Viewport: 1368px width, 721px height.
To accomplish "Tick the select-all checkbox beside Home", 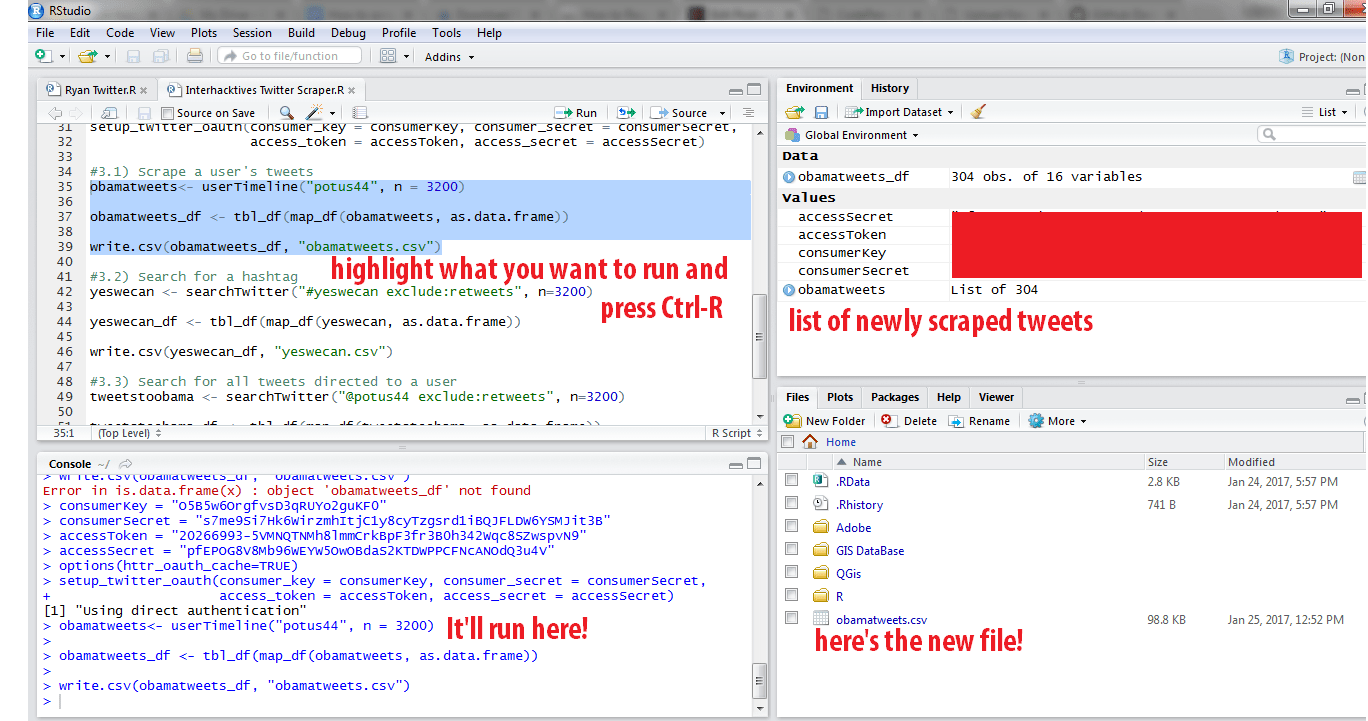I will tap(788, 442).
